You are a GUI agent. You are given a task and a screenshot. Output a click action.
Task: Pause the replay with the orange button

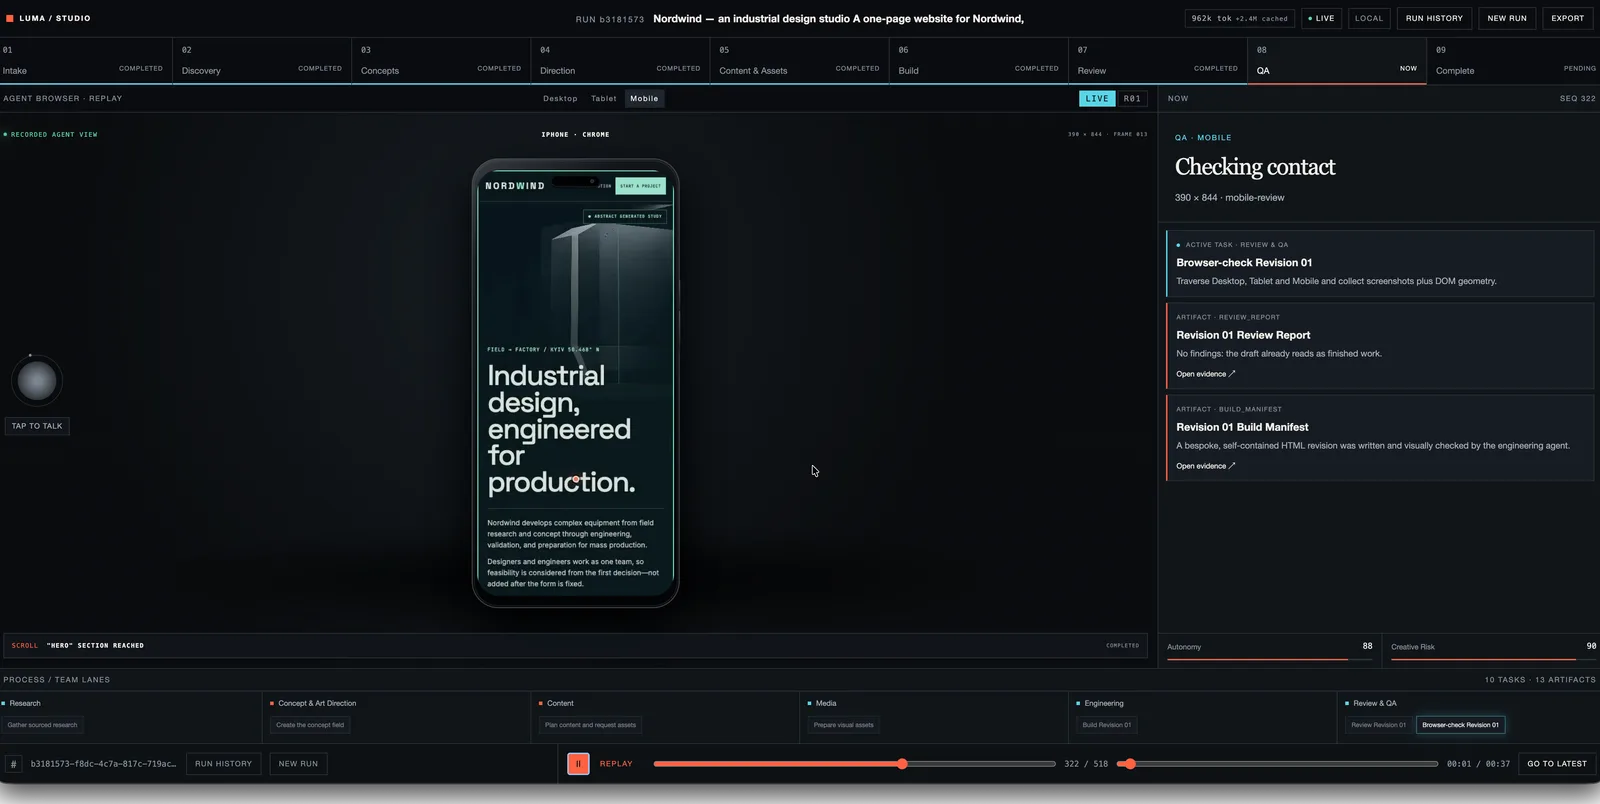(578, 764)
